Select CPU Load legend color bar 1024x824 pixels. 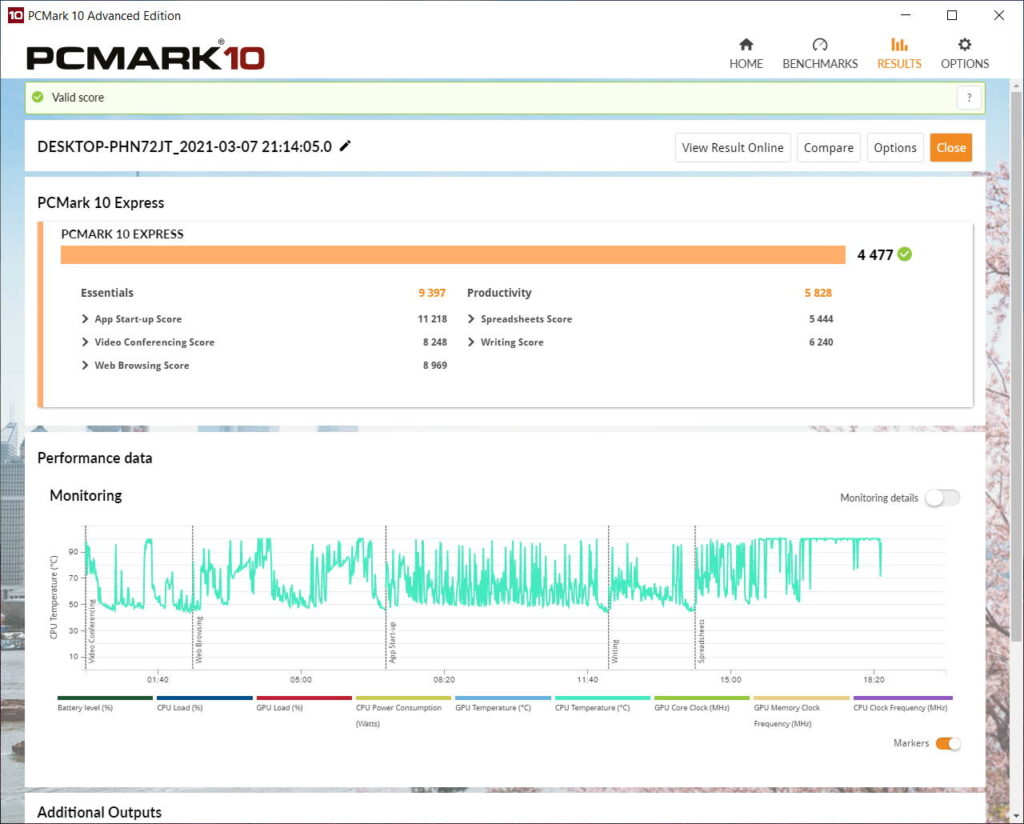204,698
